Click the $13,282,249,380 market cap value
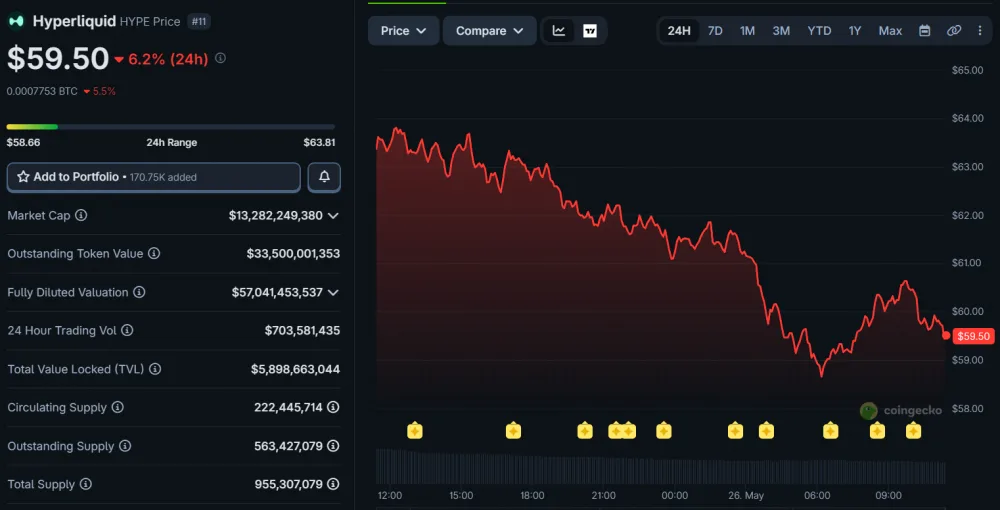Viewport: 1000px width, 510px height. (x=276, y=215)
